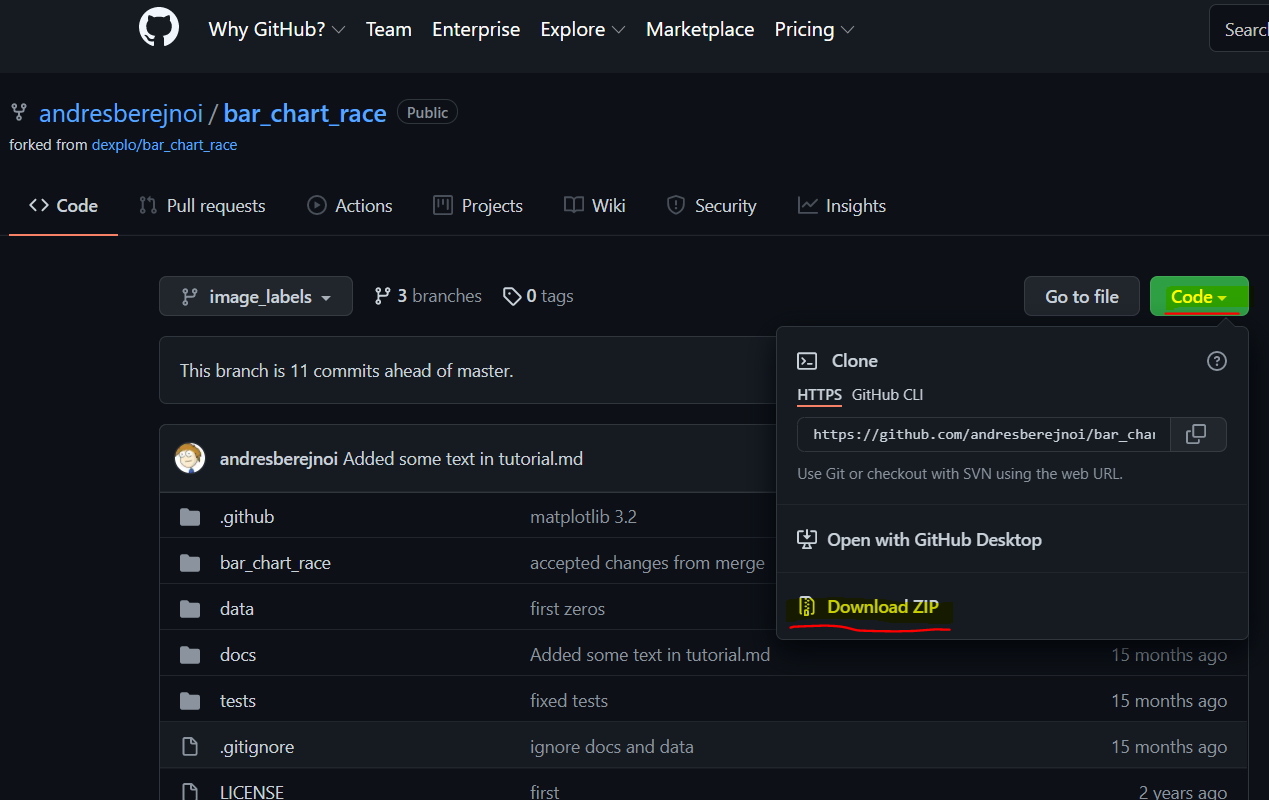Screen dimensions: 1269x800
Task: Click the branch icon beside 3 branches
Action: (x=382, y=296)
